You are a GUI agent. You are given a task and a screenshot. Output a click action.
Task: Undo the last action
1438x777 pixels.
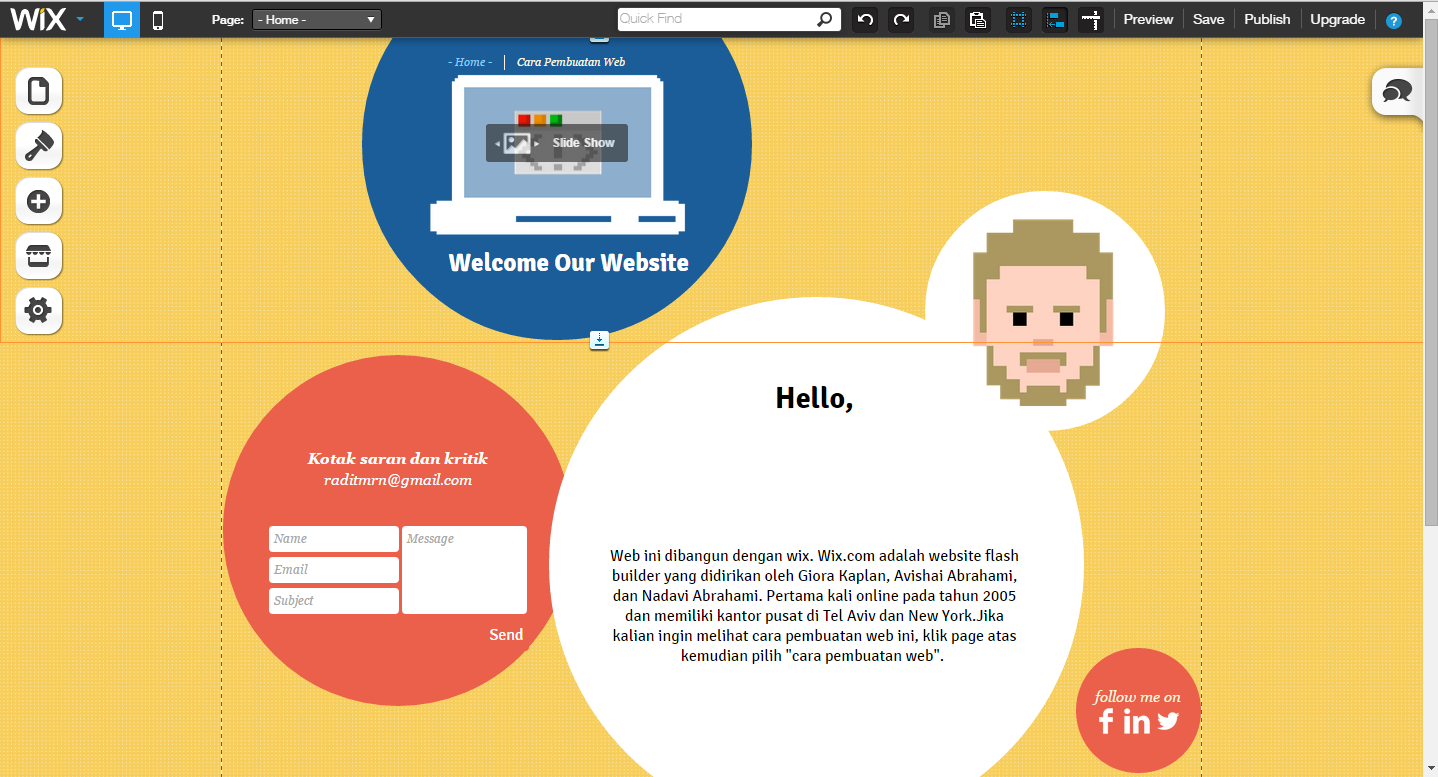[x=865, y=19]
